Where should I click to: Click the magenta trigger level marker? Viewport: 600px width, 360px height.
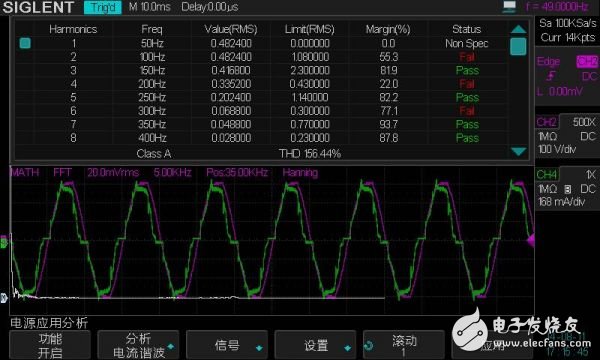531,241
